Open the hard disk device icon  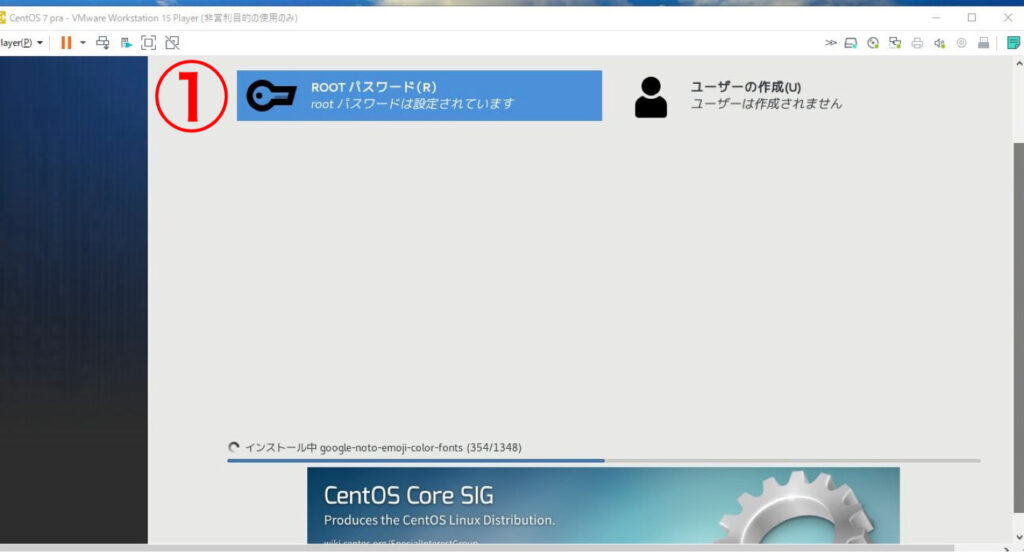pos(850,43)
